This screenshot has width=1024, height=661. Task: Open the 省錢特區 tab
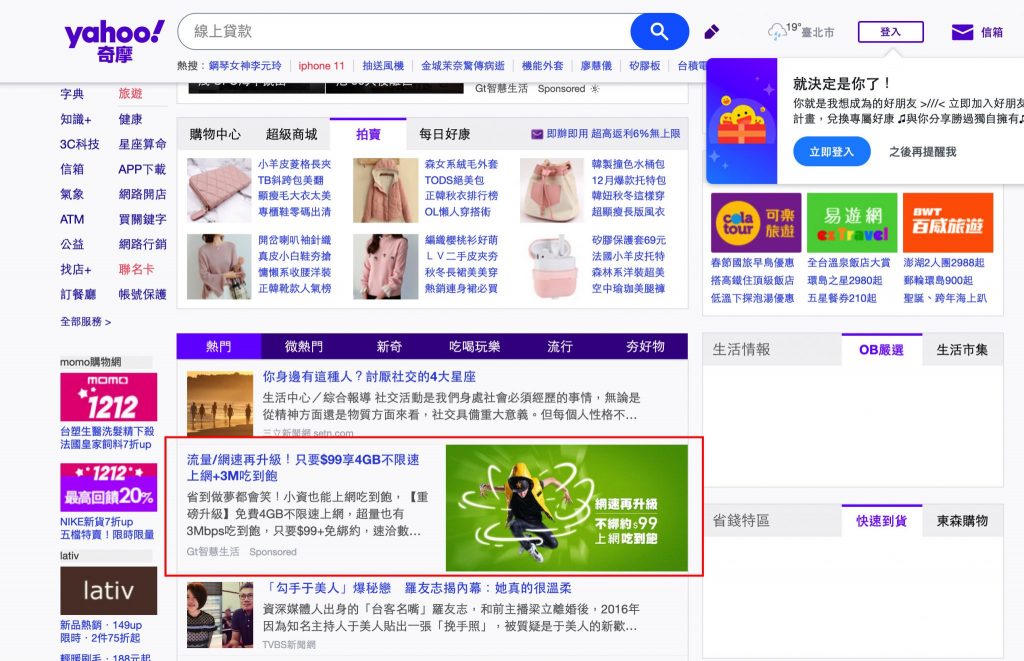pyautogui.click(x=741, y=521)
